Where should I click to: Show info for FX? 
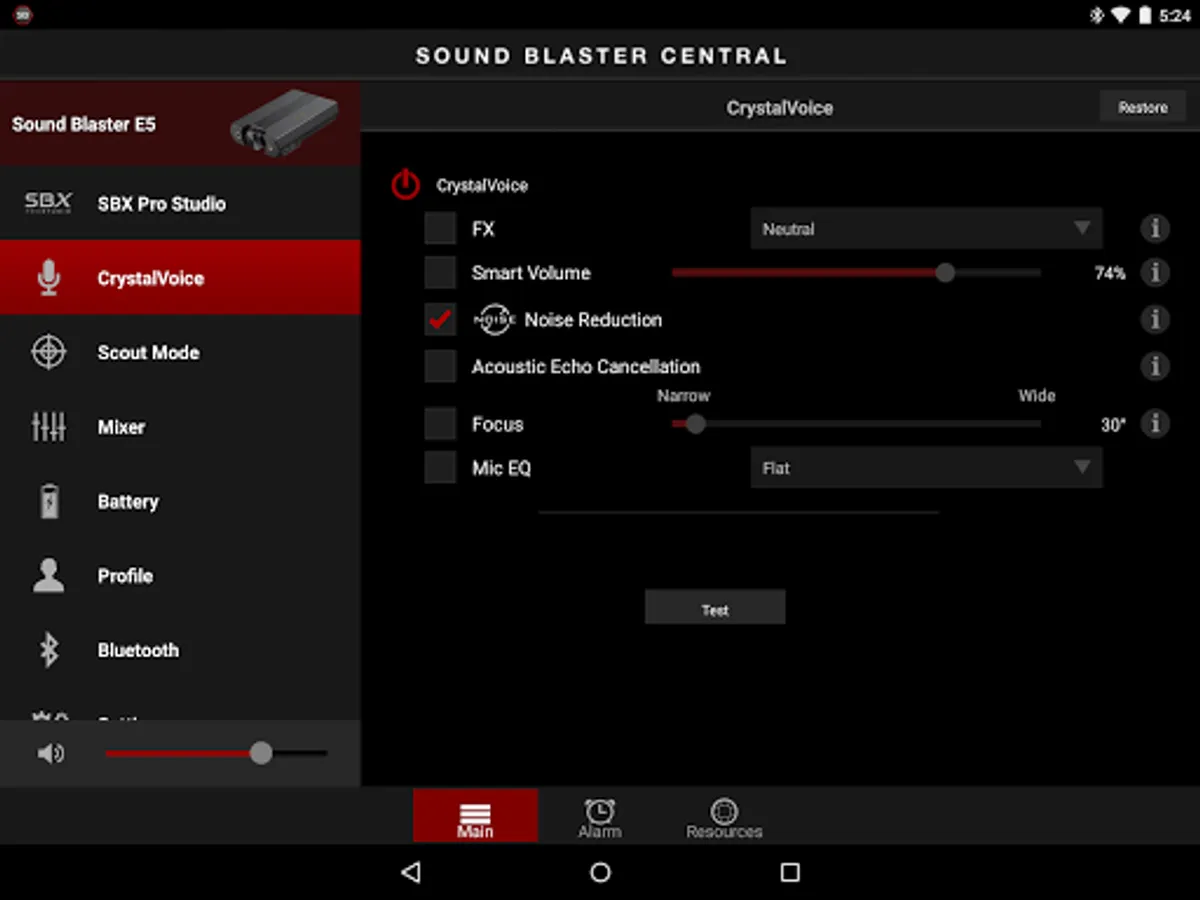1155,229
